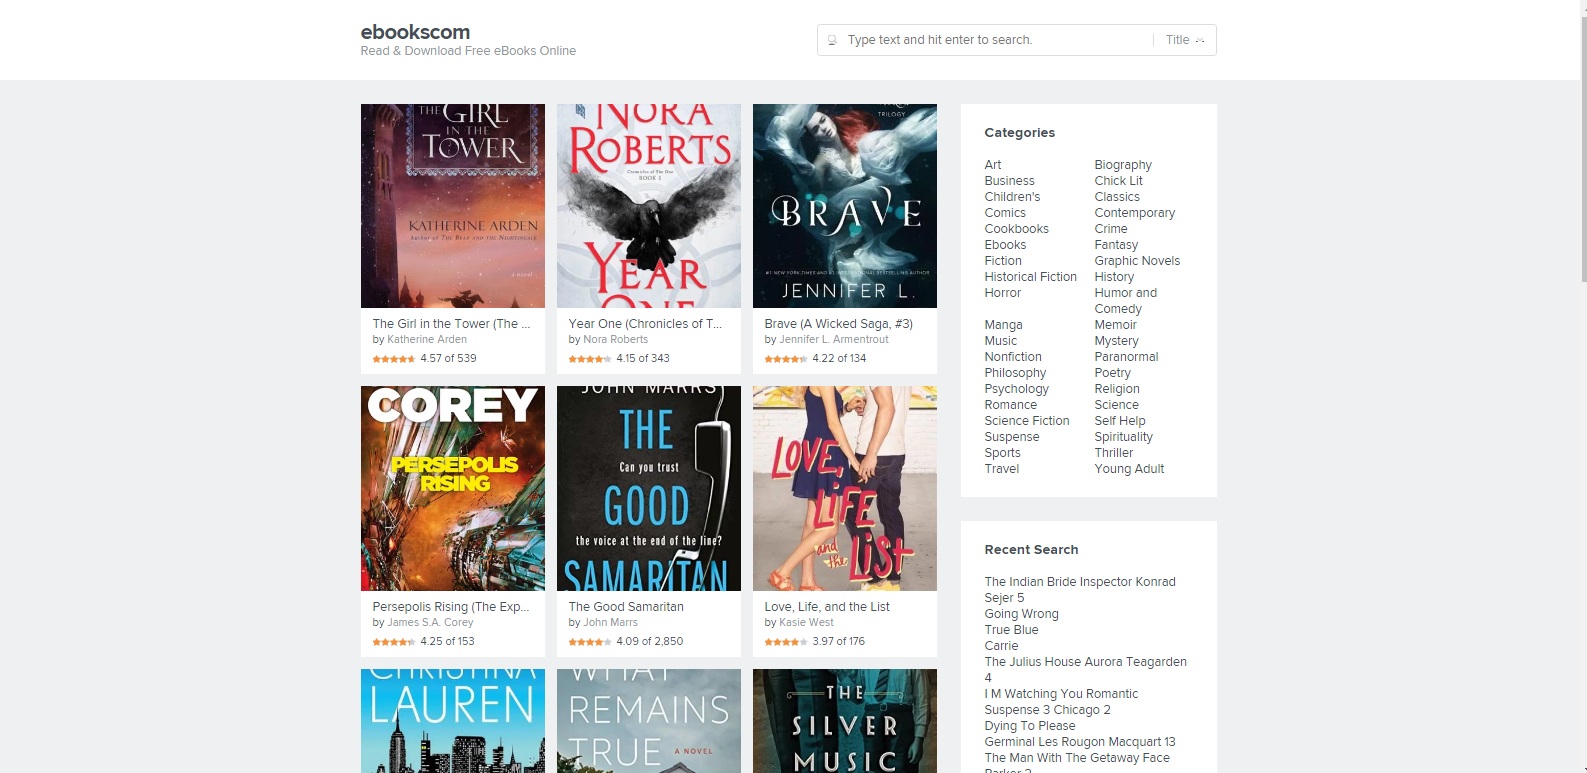1587x773 pixels.
Task: Open The Good Samaritan book cover
Action: coord(649,489)
